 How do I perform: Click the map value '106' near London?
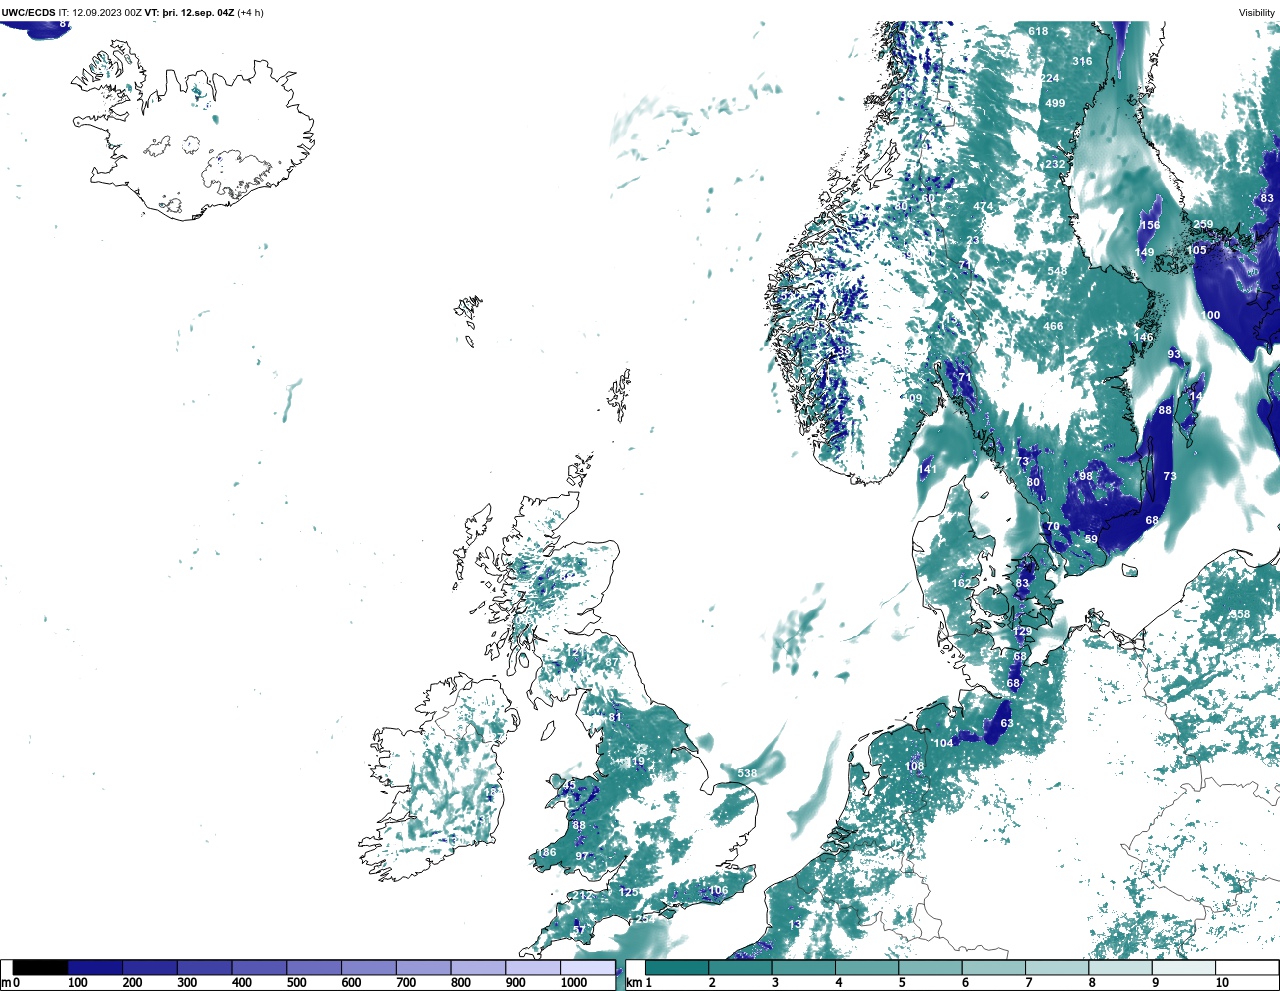pyautogui.click(x=718, y=890)
